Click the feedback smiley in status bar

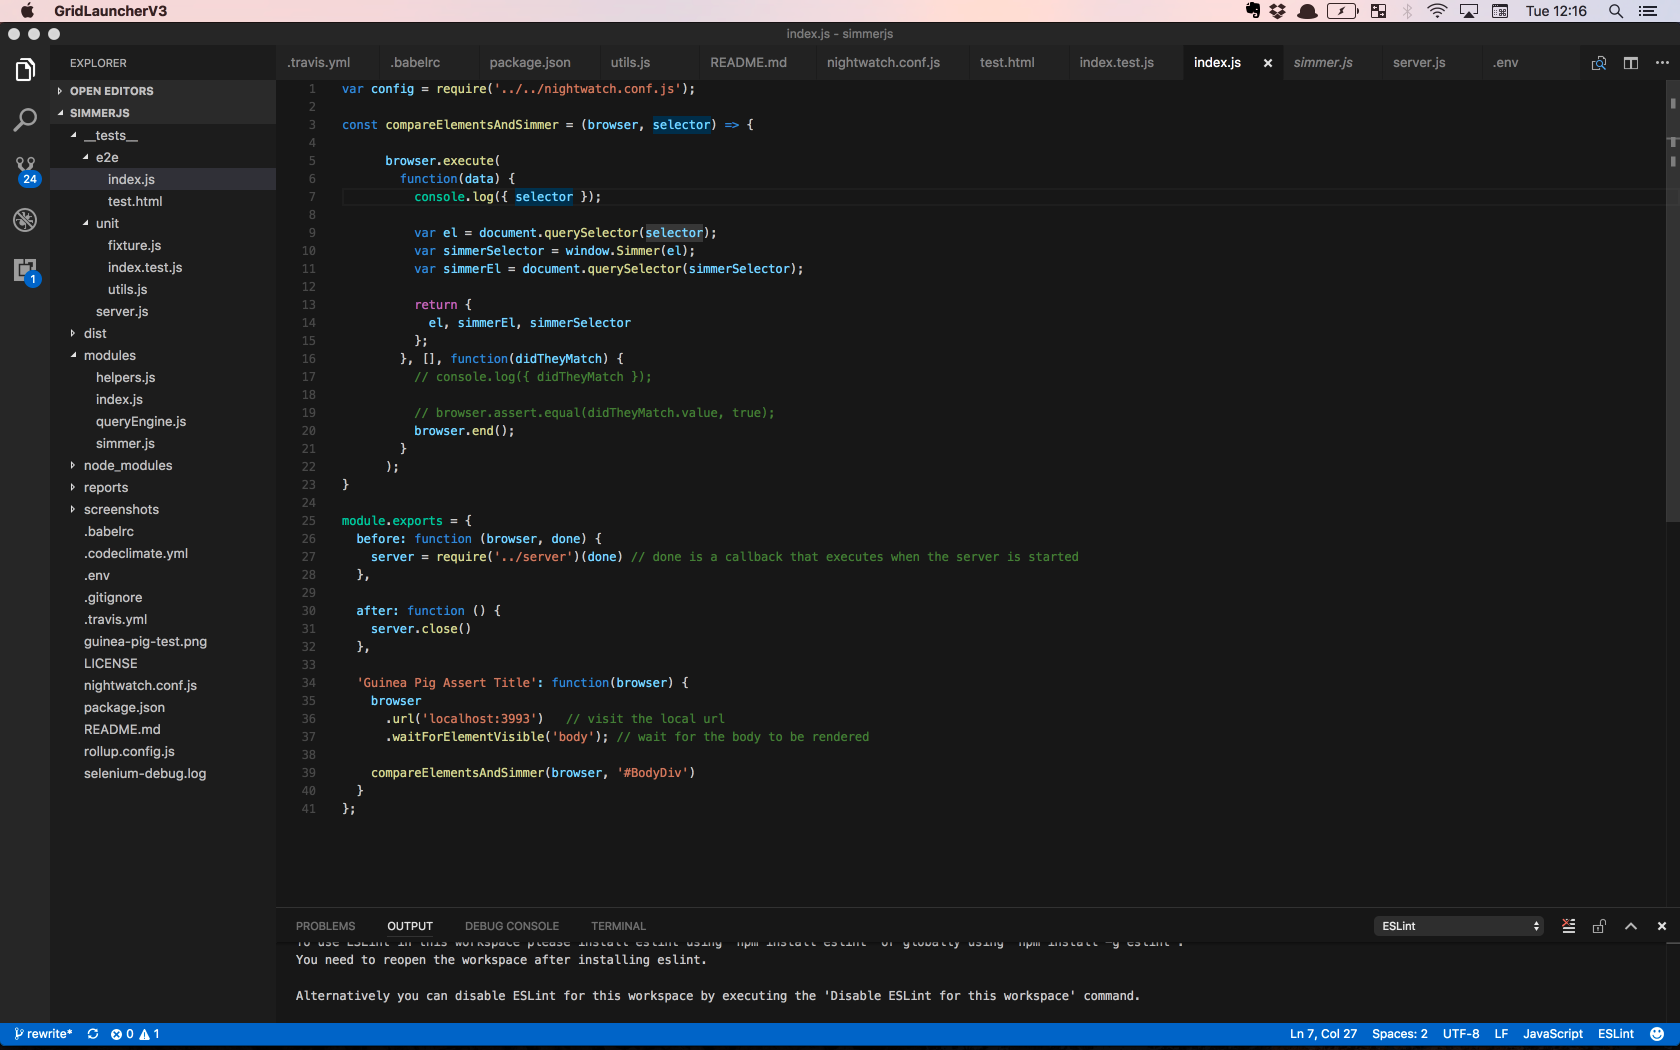[1657, 1034]
